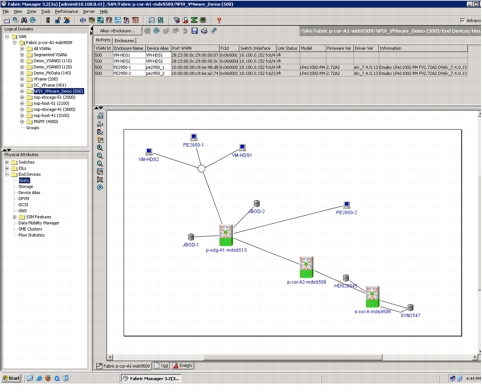The image size is (482, 392).
Task: Collapse the SAN root tree node
Action: tap(7, 37)
